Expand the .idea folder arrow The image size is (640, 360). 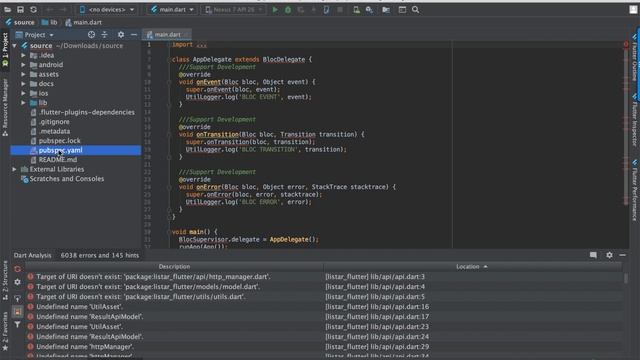point(23,55)
